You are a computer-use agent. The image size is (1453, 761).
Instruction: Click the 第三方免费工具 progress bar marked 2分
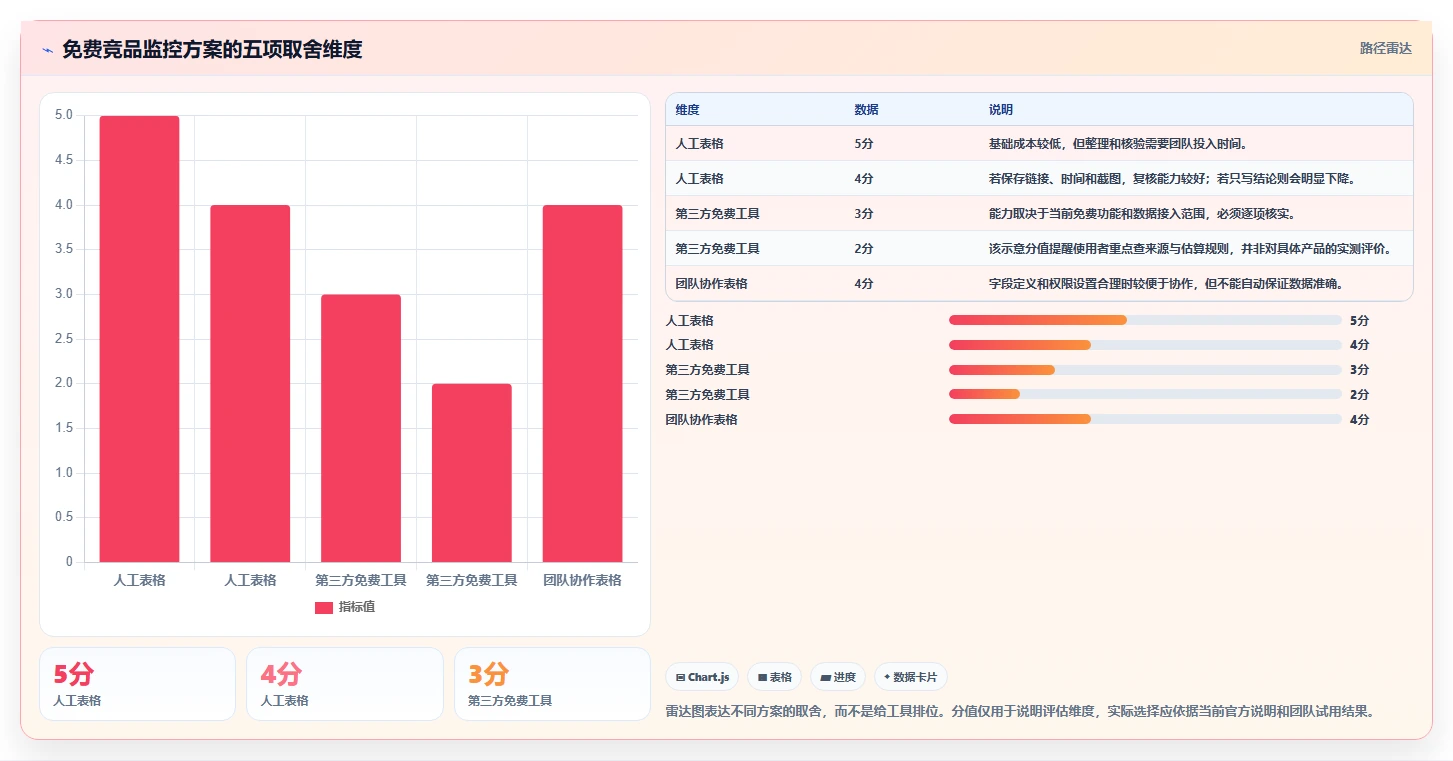(x=1145, y=395)
